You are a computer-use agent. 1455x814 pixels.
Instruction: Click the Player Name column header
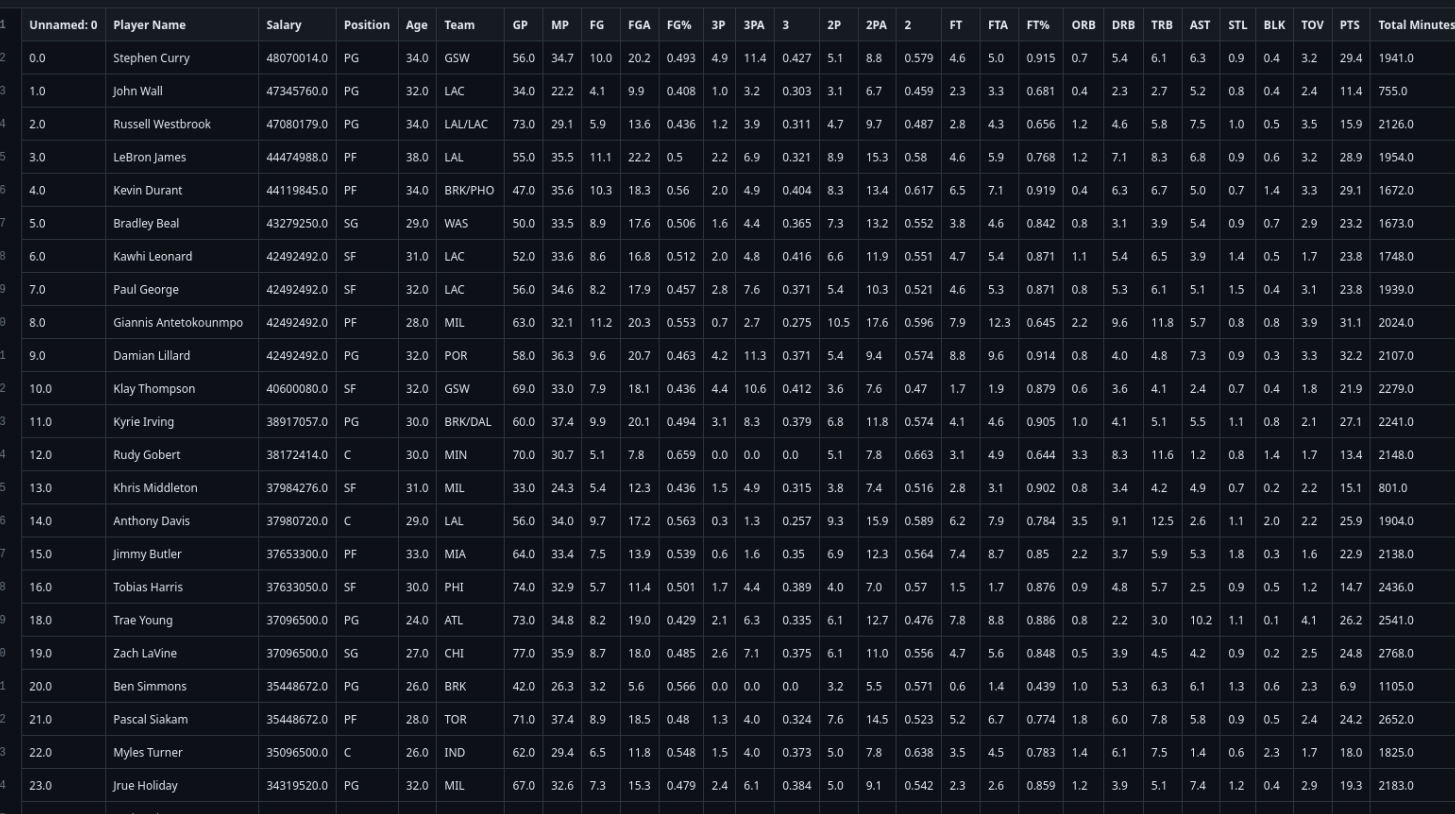[x=181, y=25]
